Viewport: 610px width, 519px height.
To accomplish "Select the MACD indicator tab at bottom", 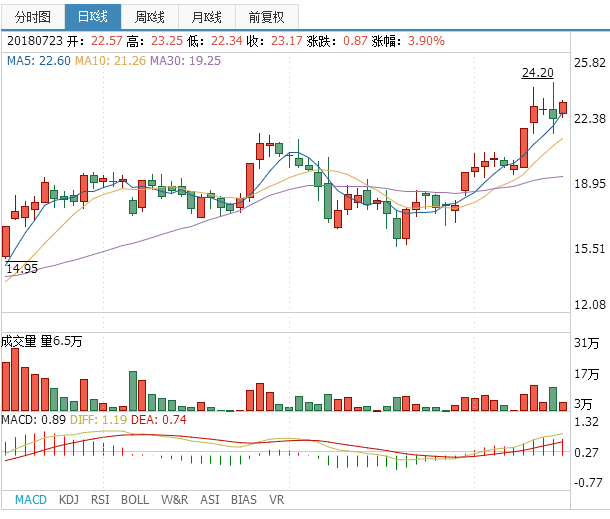I will click(x=31, y=499).
